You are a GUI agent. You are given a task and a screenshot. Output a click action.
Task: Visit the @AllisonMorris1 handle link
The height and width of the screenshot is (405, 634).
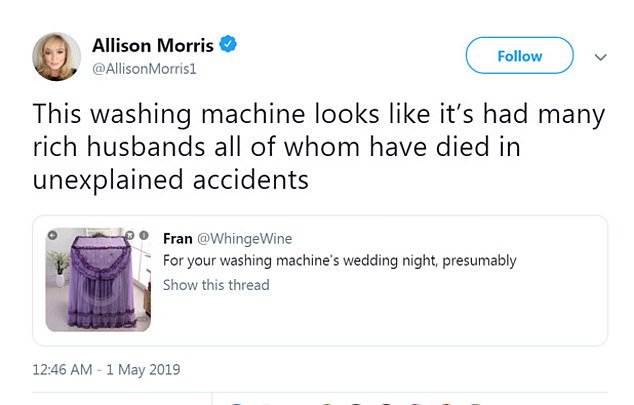tap(144, 69)
